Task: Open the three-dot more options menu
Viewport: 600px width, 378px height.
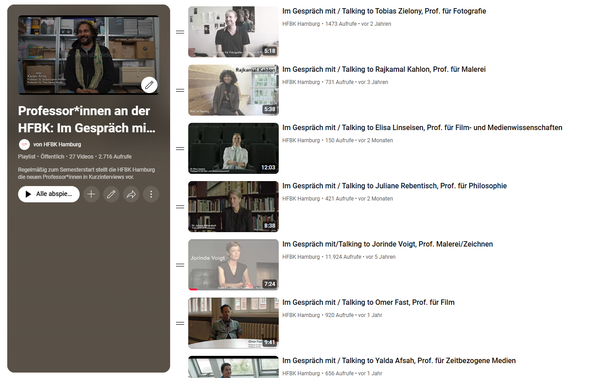Action: tap(151, 194)
